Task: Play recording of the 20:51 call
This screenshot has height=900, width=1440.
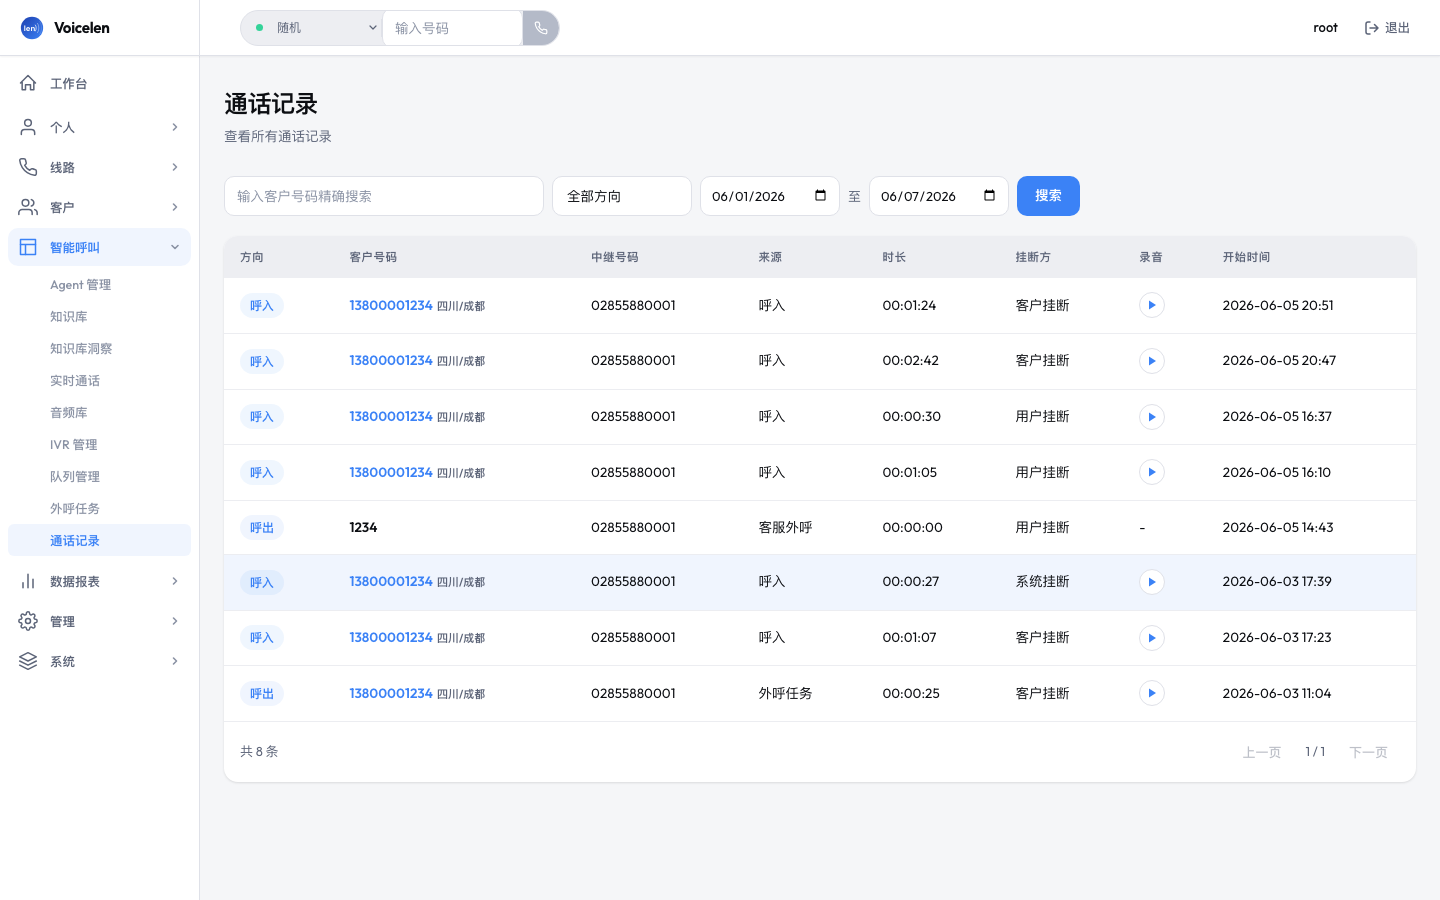Action: tap(1152, 305)
